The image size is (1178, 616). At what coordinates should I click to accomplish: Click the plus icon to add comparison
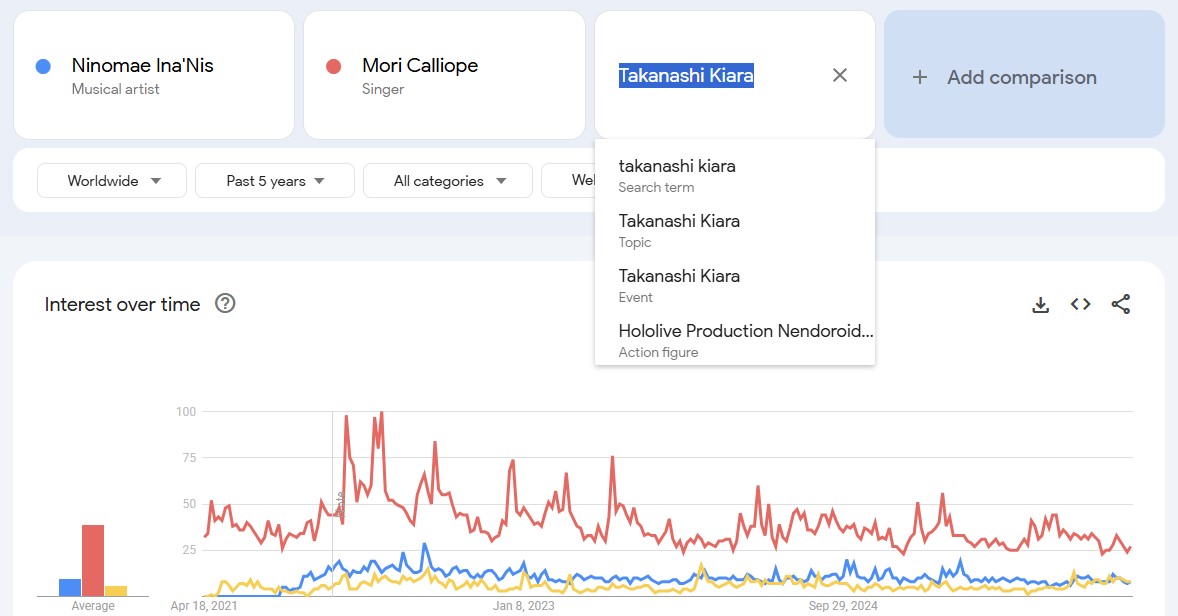(x=920, y=78)
